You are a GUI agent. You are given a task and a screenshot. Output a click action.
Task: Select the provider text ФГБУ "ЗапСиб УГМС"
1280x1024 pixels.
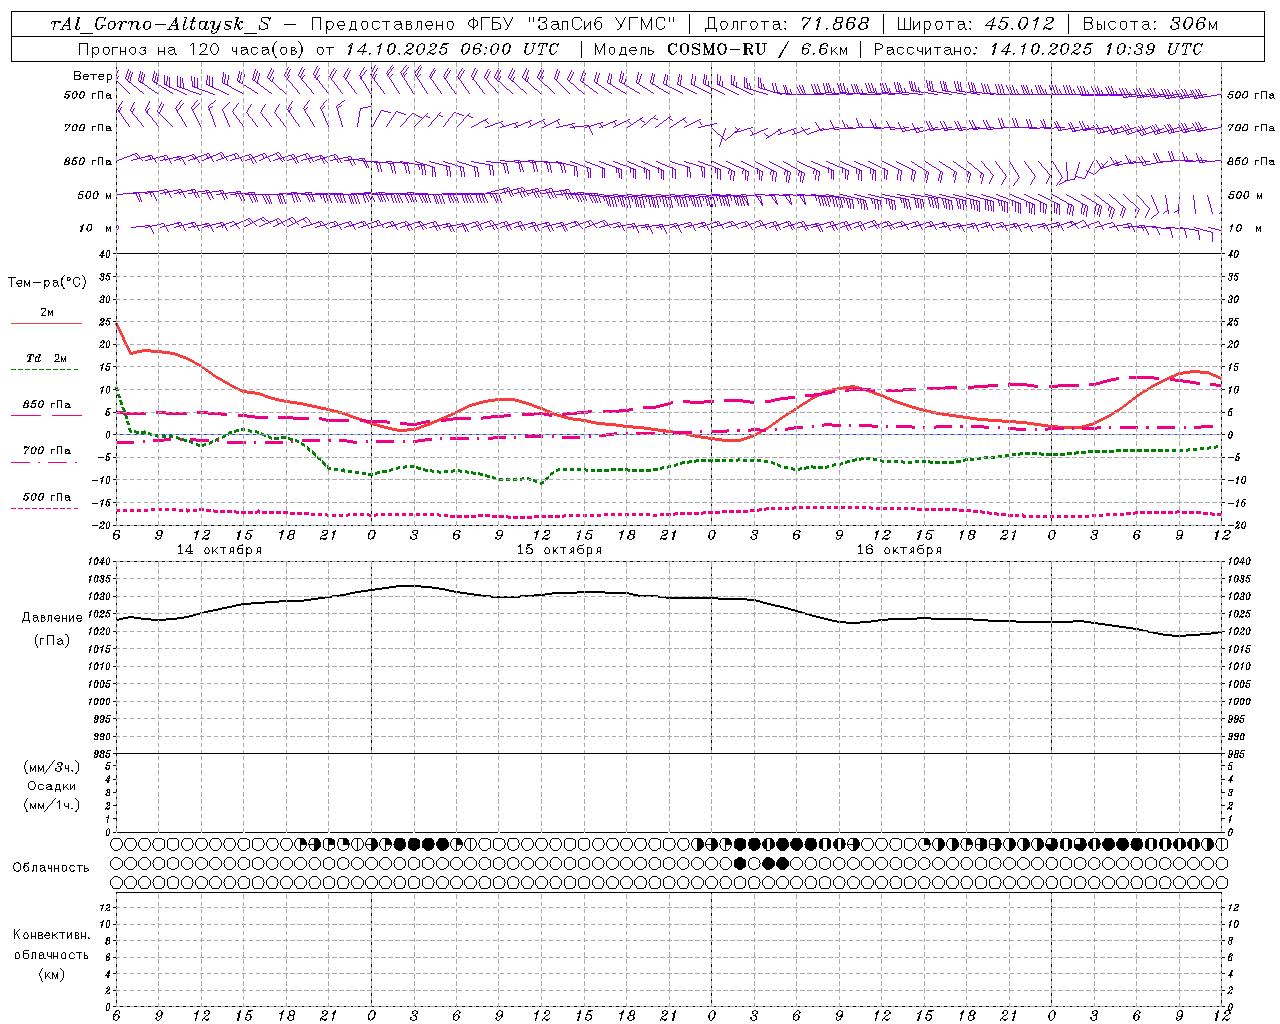coord(573,24)
